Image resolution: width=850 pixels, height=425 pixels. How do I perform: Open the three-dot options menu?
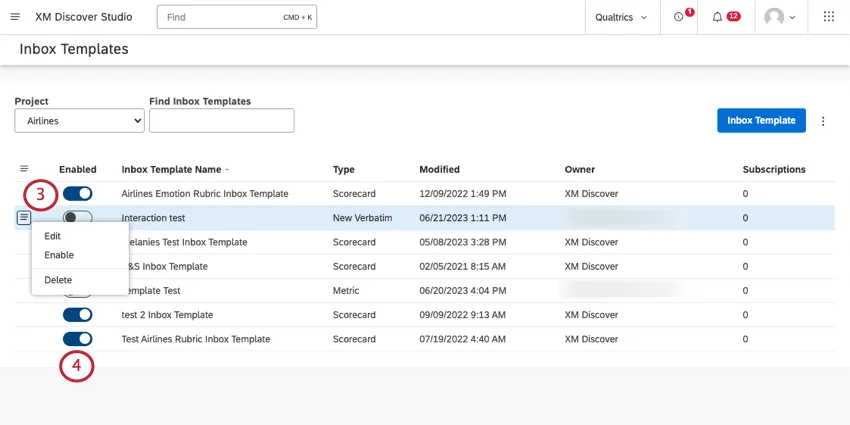point(823,121)
